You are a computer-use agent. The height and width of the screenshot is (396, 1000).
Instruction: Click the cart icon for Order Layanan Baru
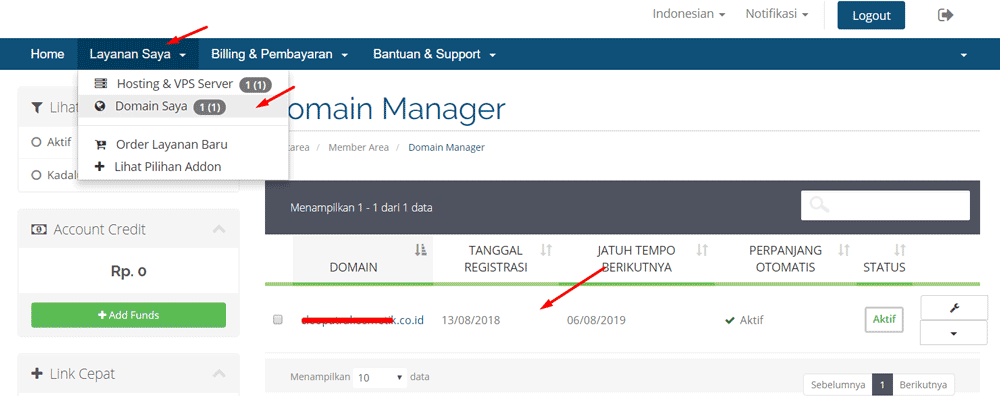pos(100,145)
